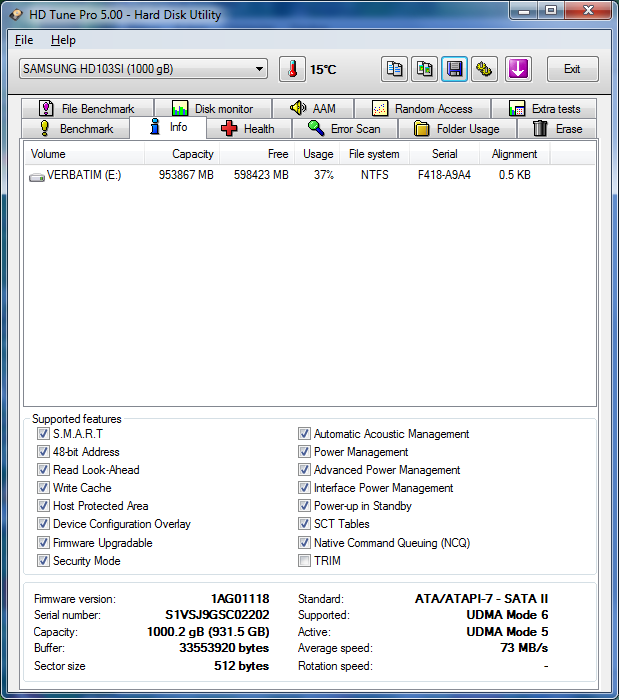The width and height of the screenshot is (619, 700).
Task: Click the floppy disk save icon
Action: click(455, 69)
